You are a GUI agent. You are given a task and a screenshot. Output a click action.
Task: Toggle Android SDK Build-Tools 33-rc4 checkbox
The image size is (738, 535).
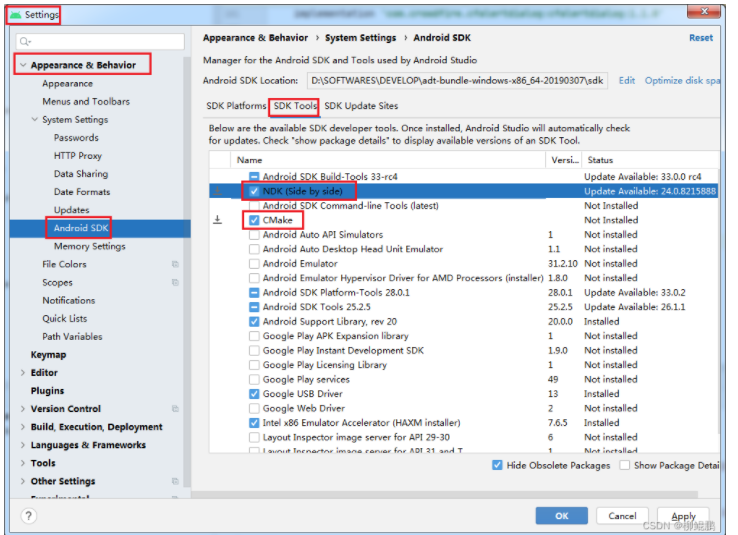(254, 176)
